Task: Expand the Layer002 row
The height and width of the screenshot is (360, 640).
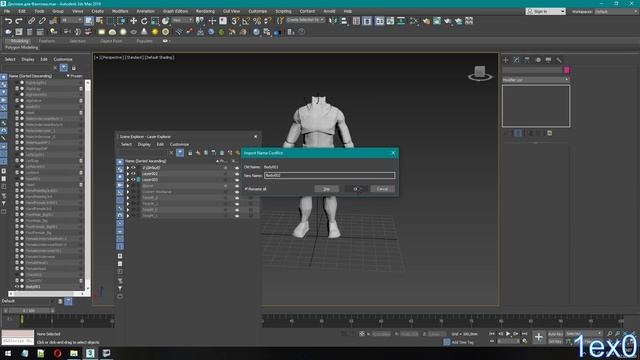Action: [128, 173]
